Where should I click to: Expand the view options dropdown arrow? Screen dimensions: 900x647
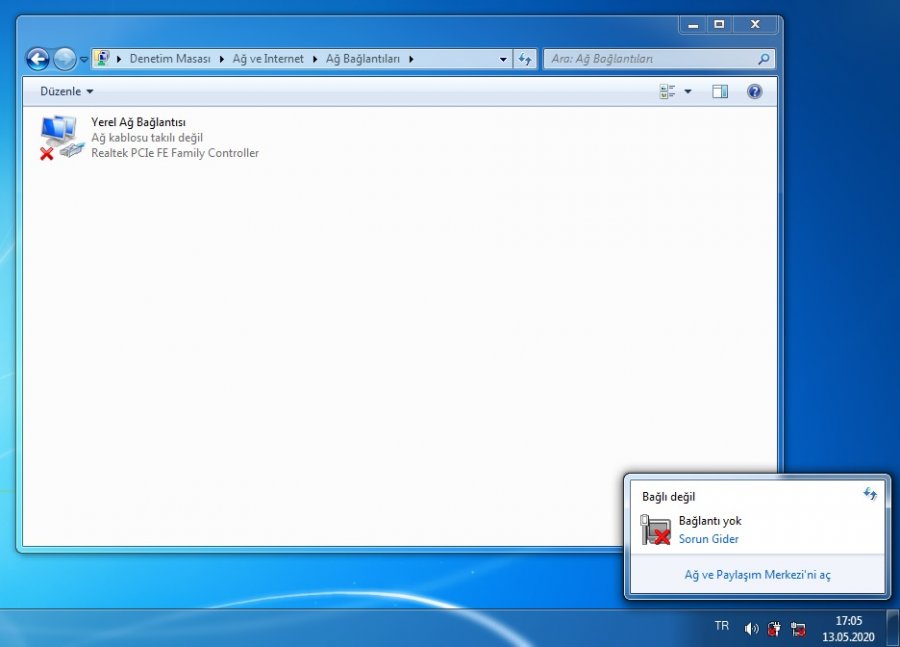point(687,92)
